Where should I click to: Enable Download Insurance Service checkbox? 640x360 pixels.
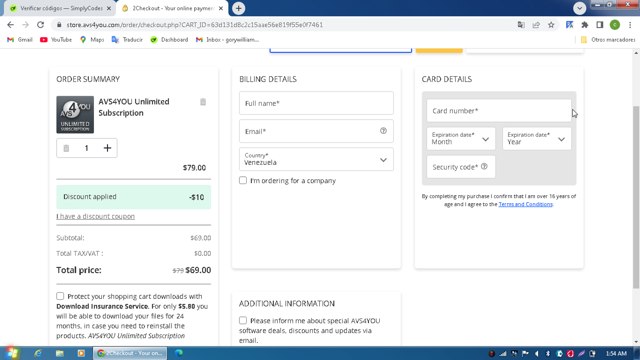click(x=60, y=296)
